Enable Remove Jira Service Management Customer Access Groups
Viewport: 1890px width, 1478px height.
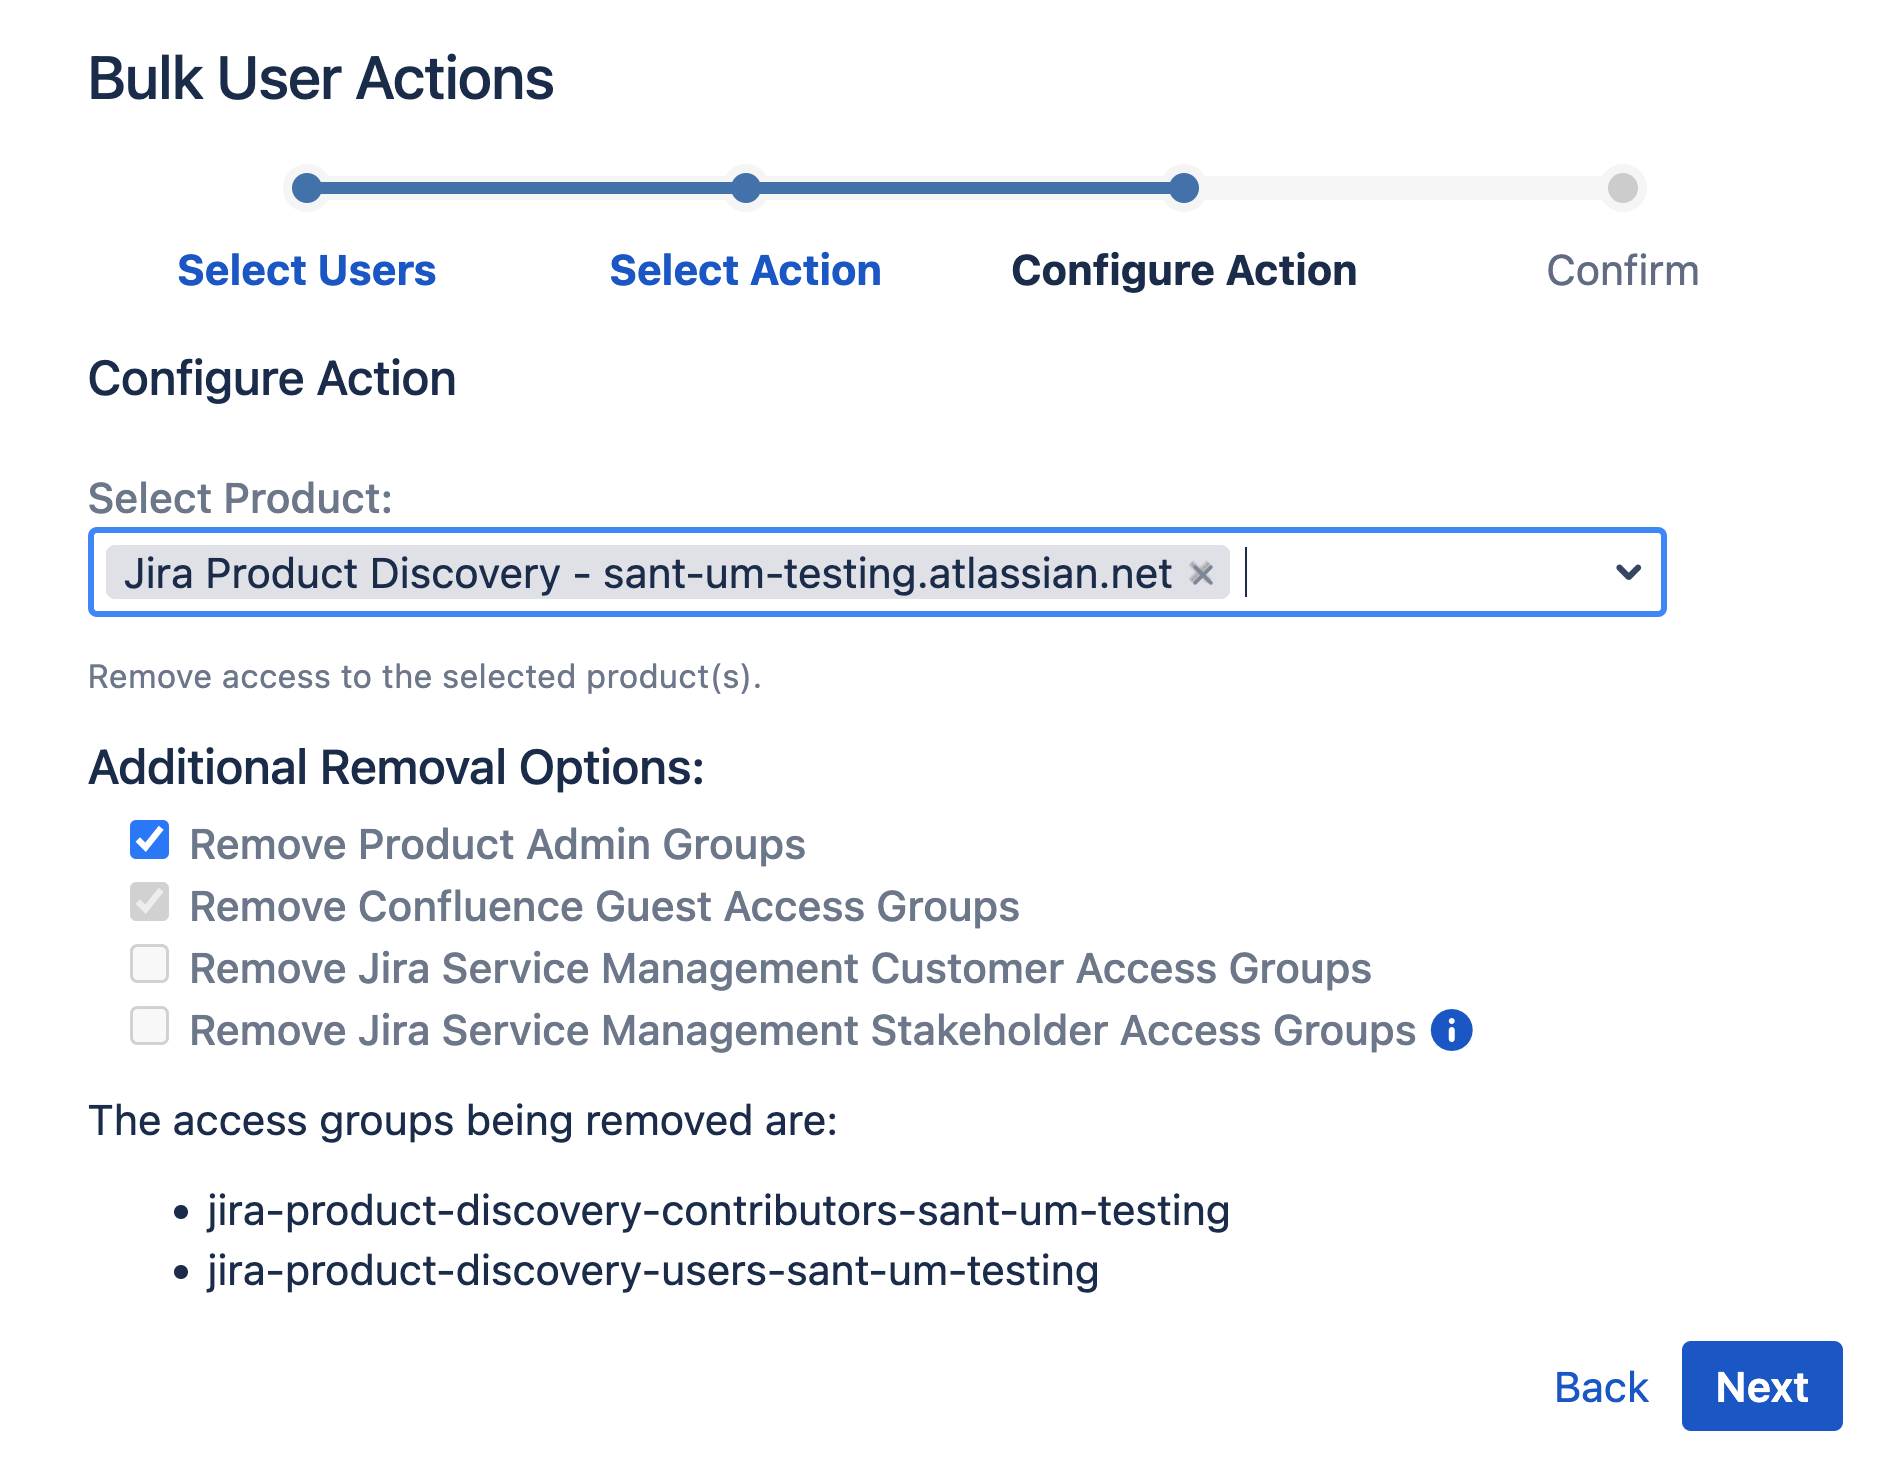click(149, 965)
